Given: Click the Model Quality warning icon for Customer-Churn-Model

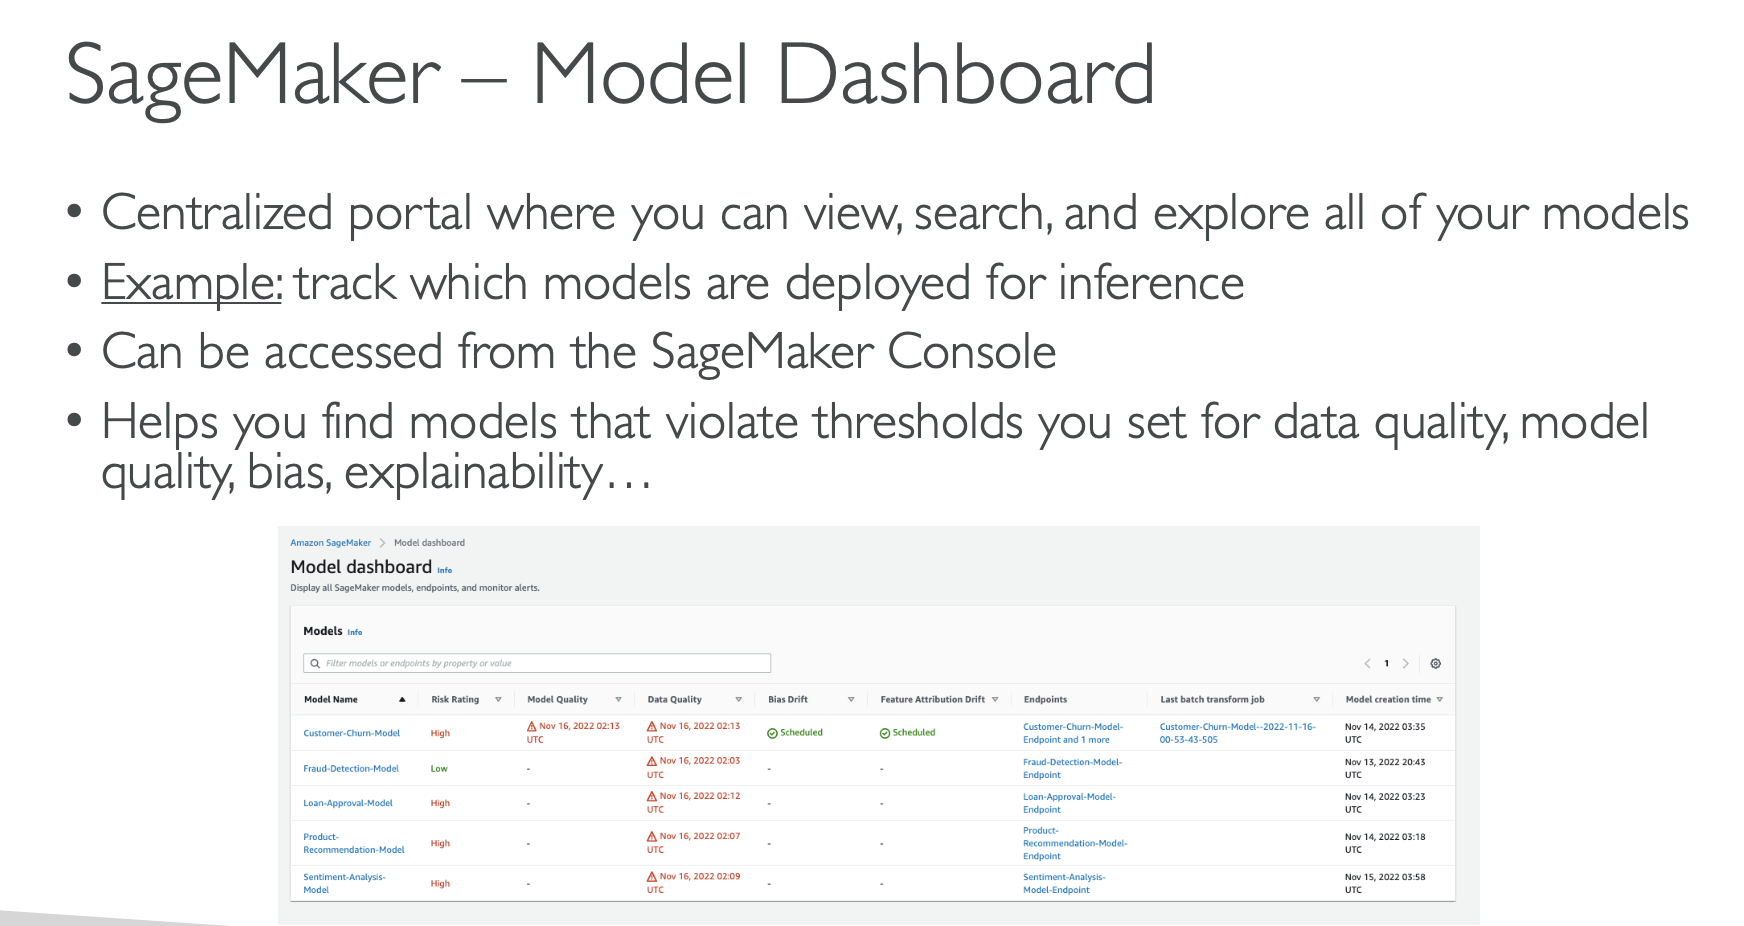Looking at the screenshot, I should click(x=532, y=726).
